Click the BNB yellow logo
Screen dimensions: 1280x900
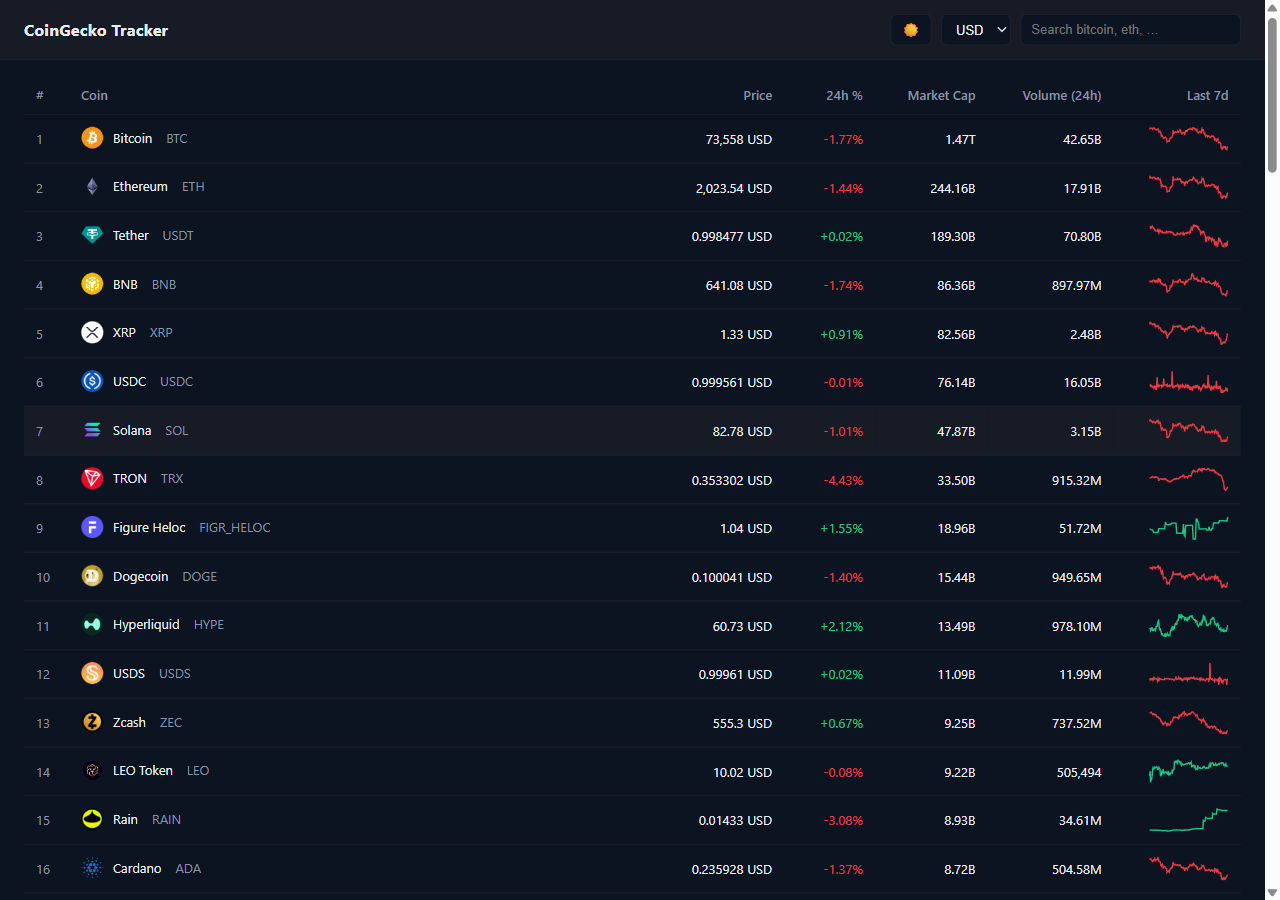click(x=92, y=284)
